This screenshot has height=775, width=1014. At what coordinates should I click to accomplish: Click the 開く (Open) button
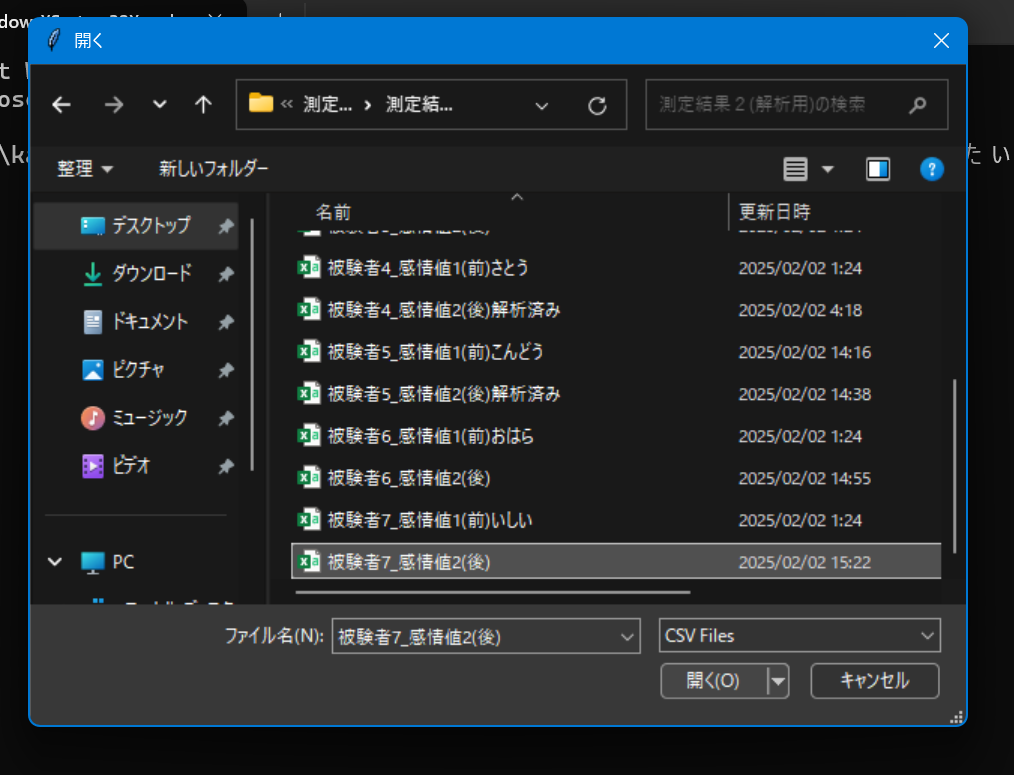(x=711, y=681)
